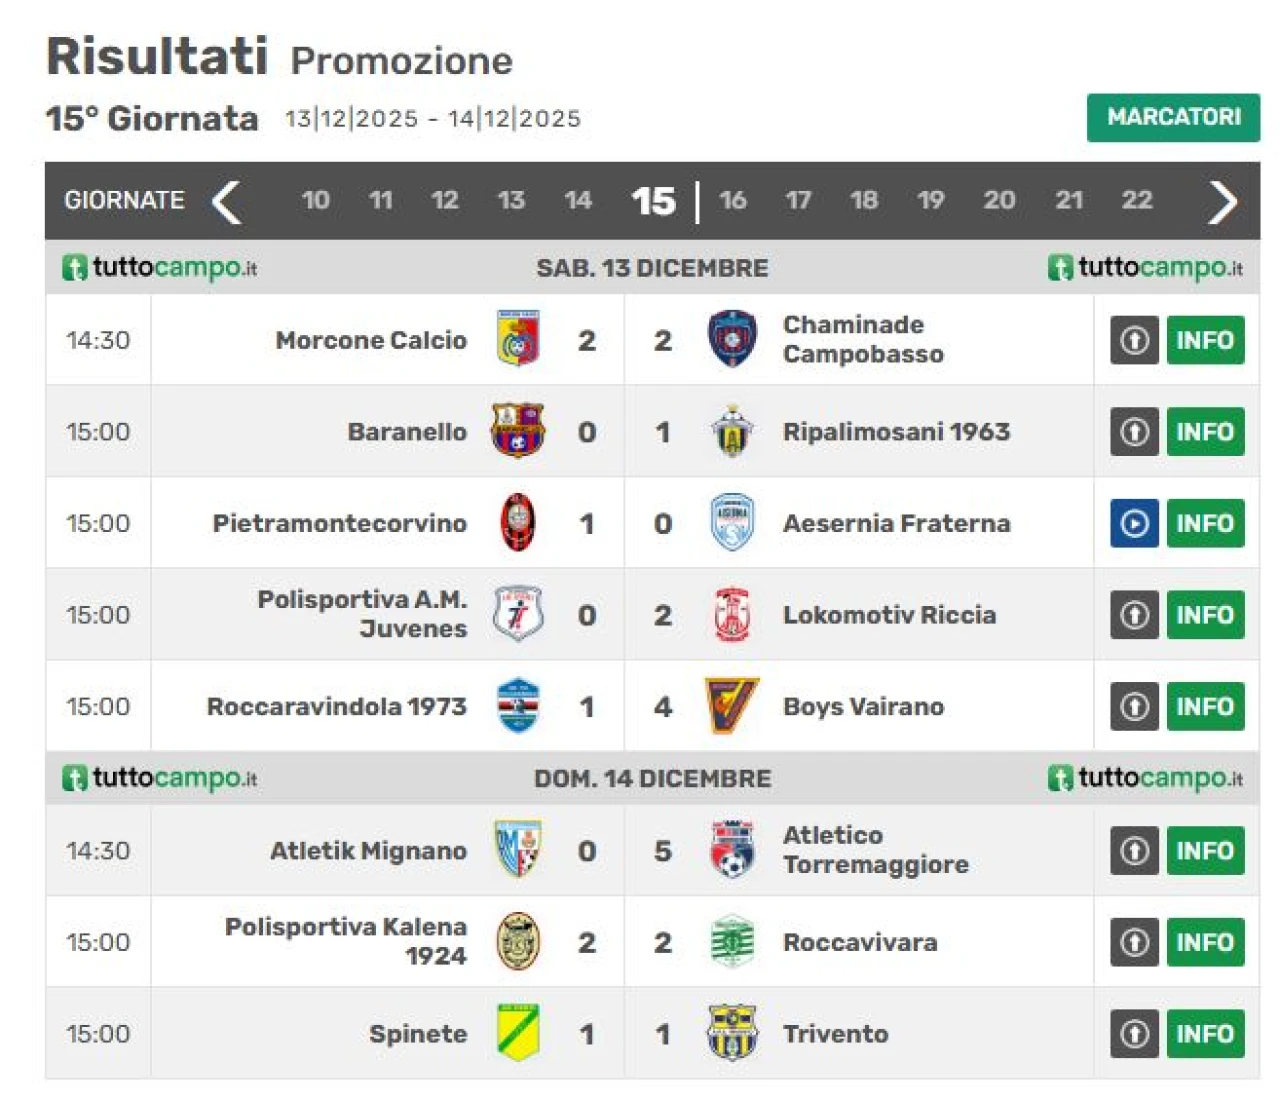Open the Morcone Calcio team crest
Image resolution: width=1280 pixels, height=1101 pixels.
coord(518,339)
